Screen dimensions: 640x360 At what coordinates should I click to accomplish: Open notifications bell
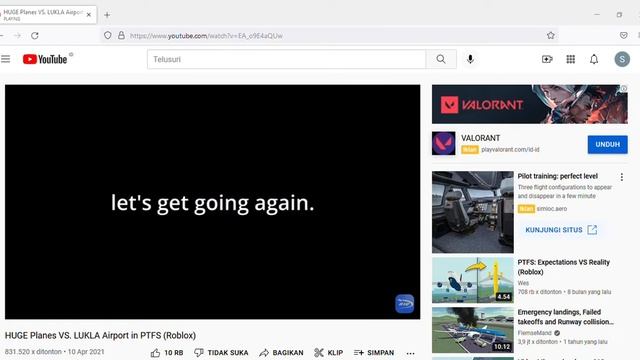click(594, 59)
